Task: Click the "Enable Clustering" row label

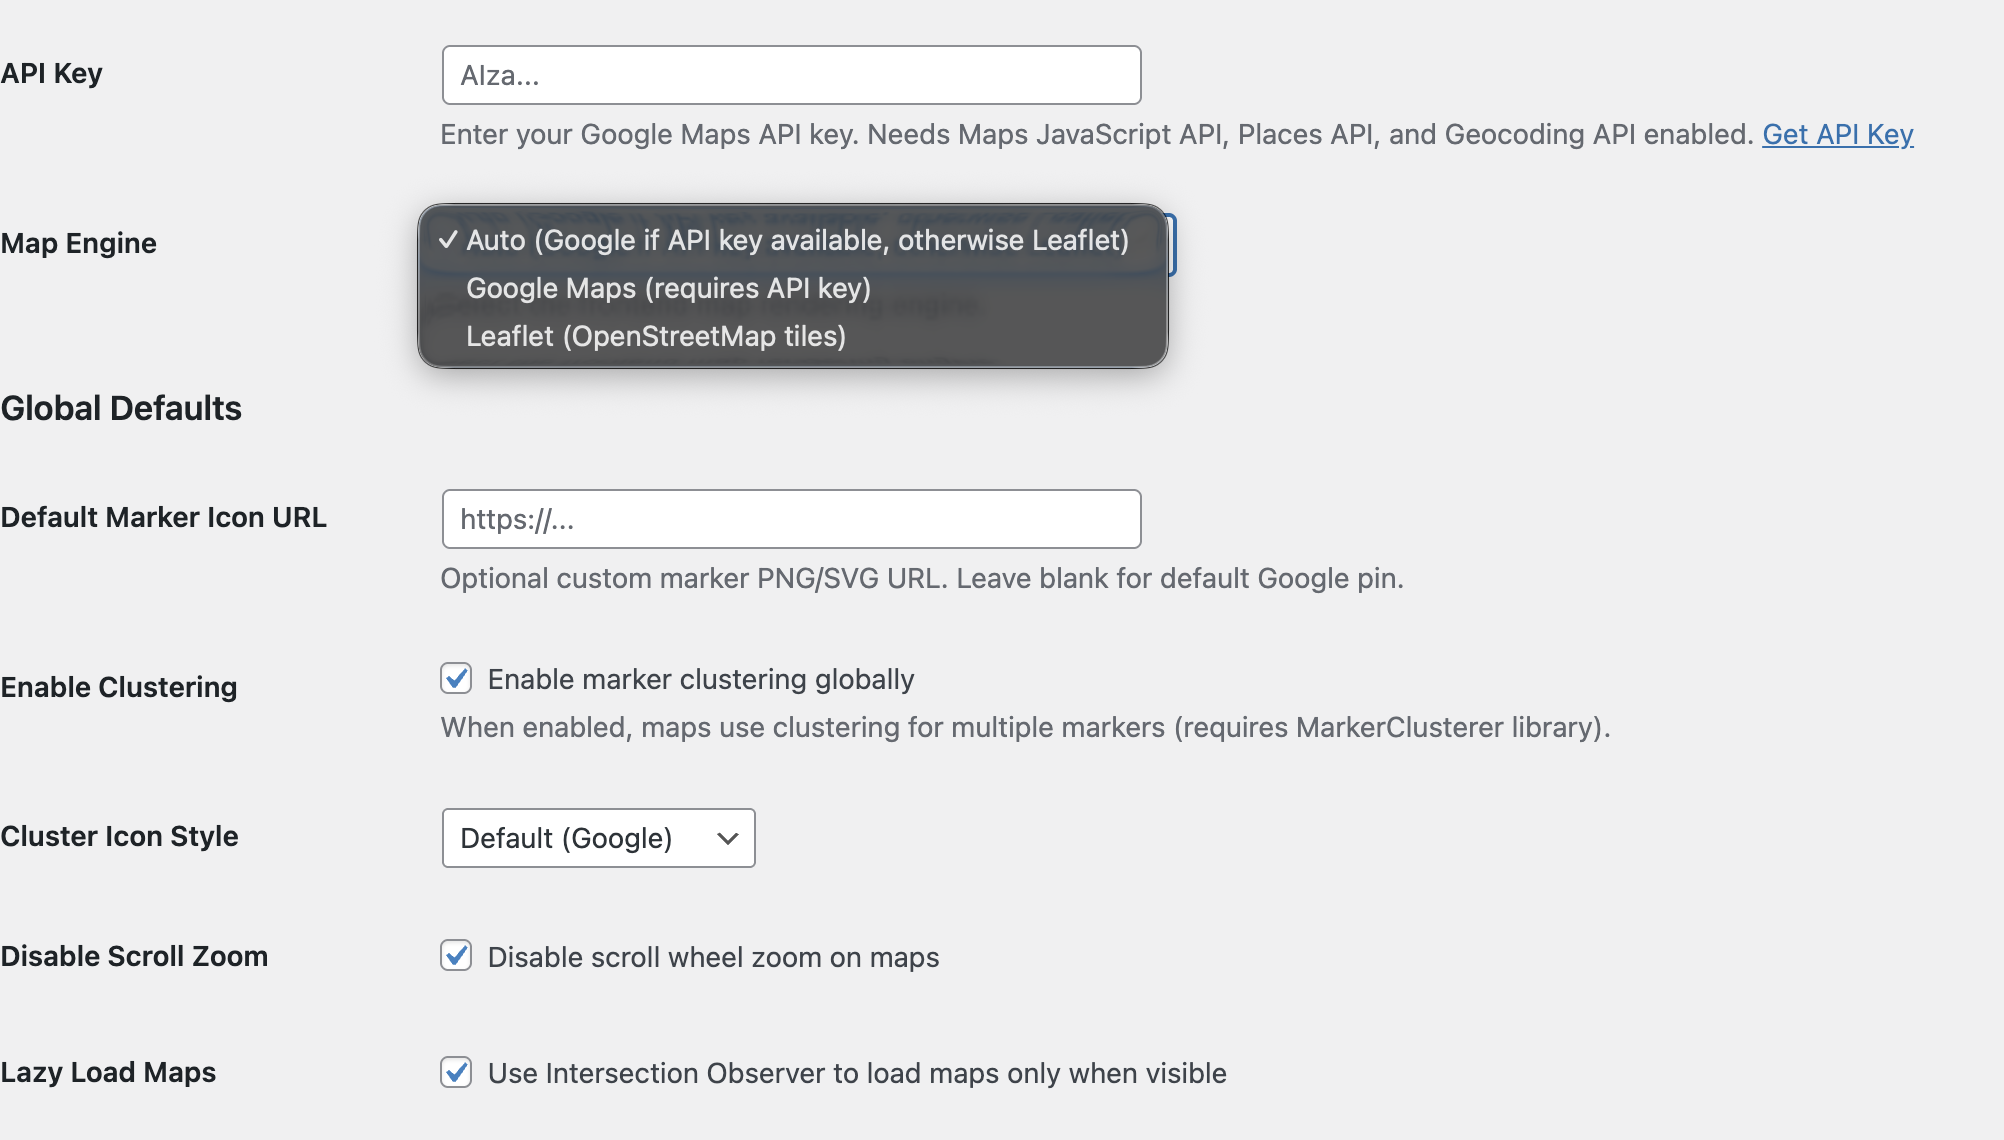Action: pos(118,687)
